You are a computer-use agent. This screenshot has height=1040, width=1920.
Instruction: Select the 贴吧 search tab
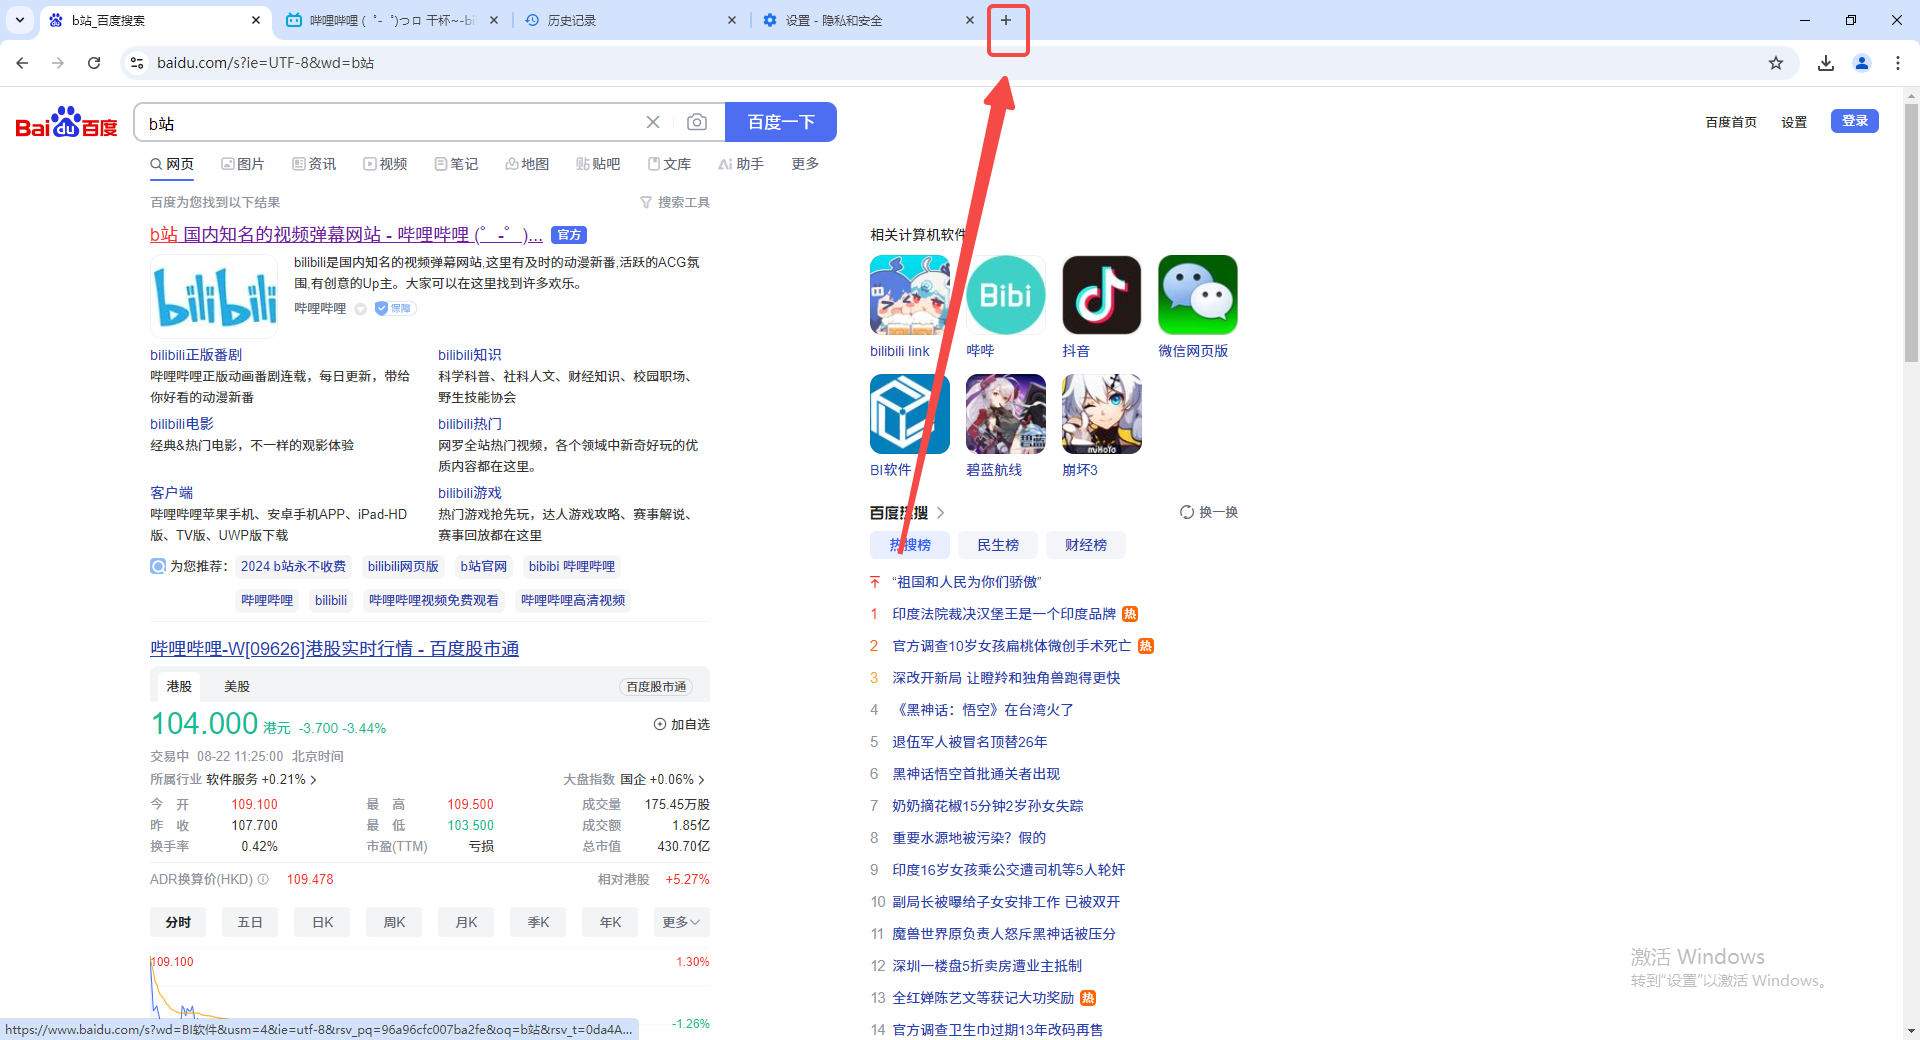(598, 164)
